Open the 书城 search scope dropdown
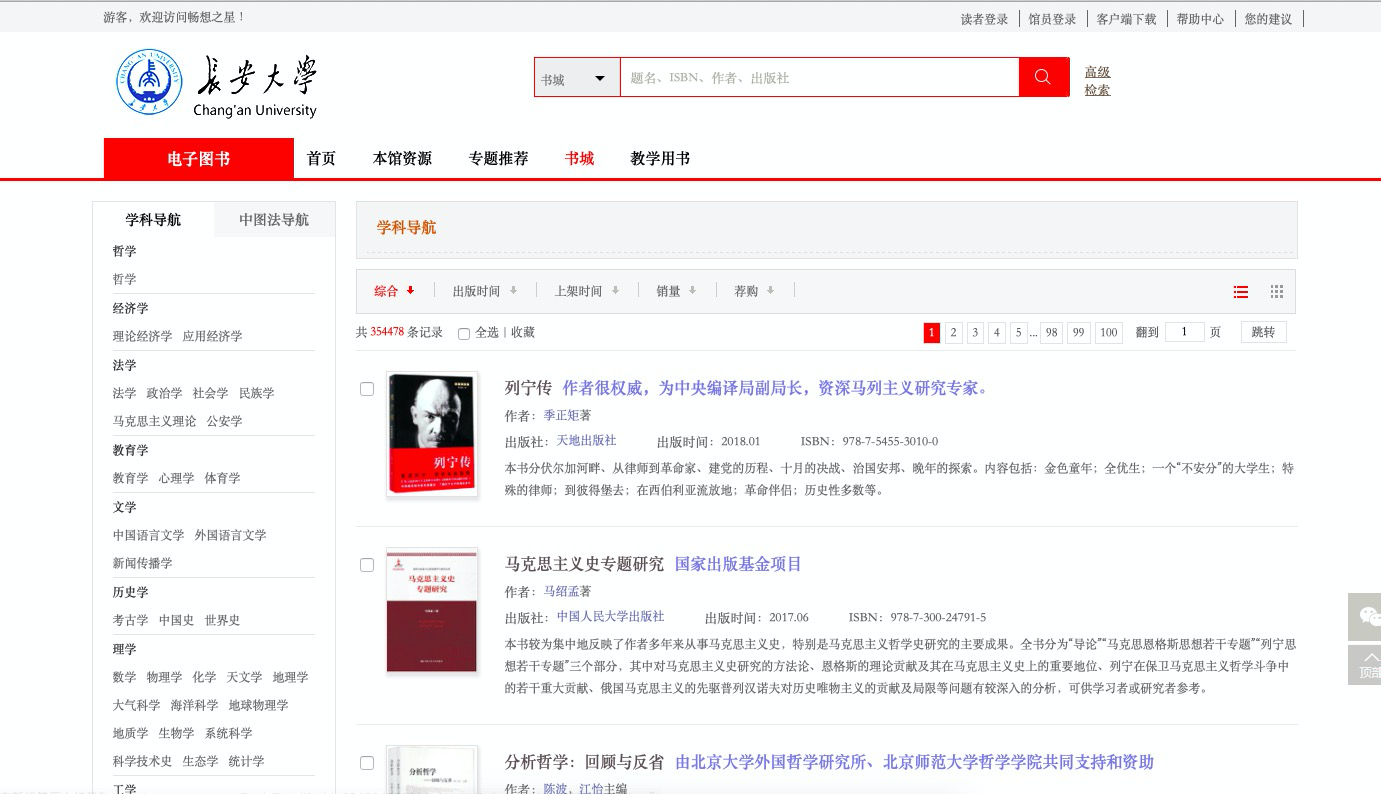This screenshot has height=794, width=1381. [x=577, y=78]
